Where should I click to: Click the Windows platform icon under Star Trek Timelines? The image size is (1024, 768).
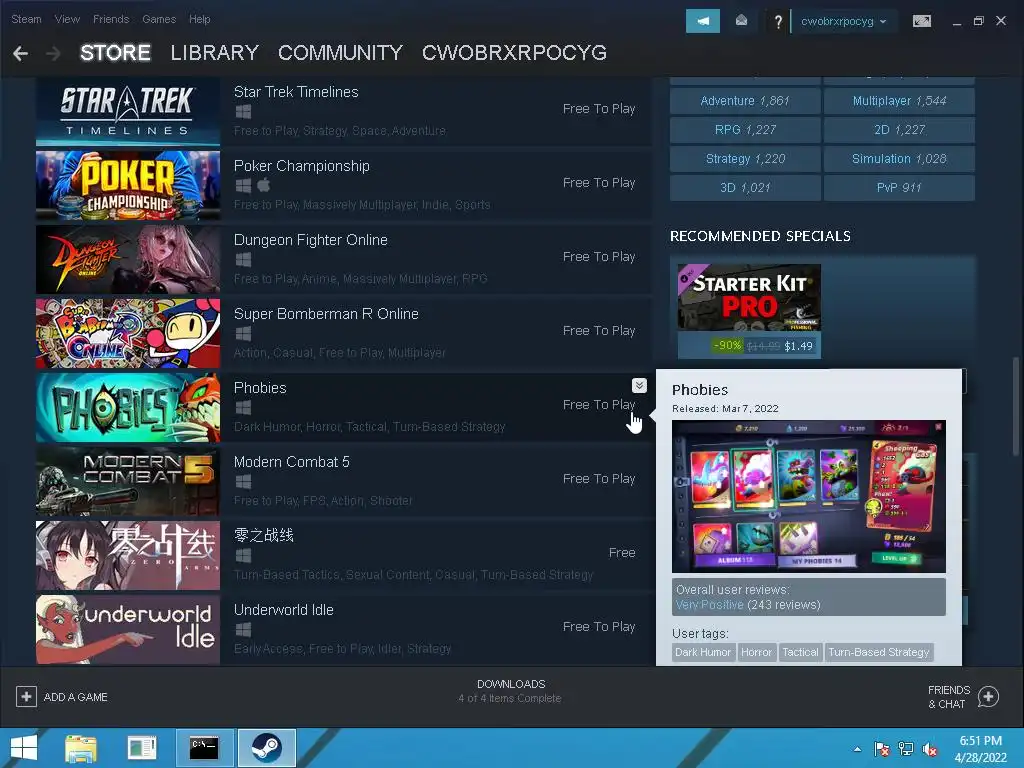point(243,112)
